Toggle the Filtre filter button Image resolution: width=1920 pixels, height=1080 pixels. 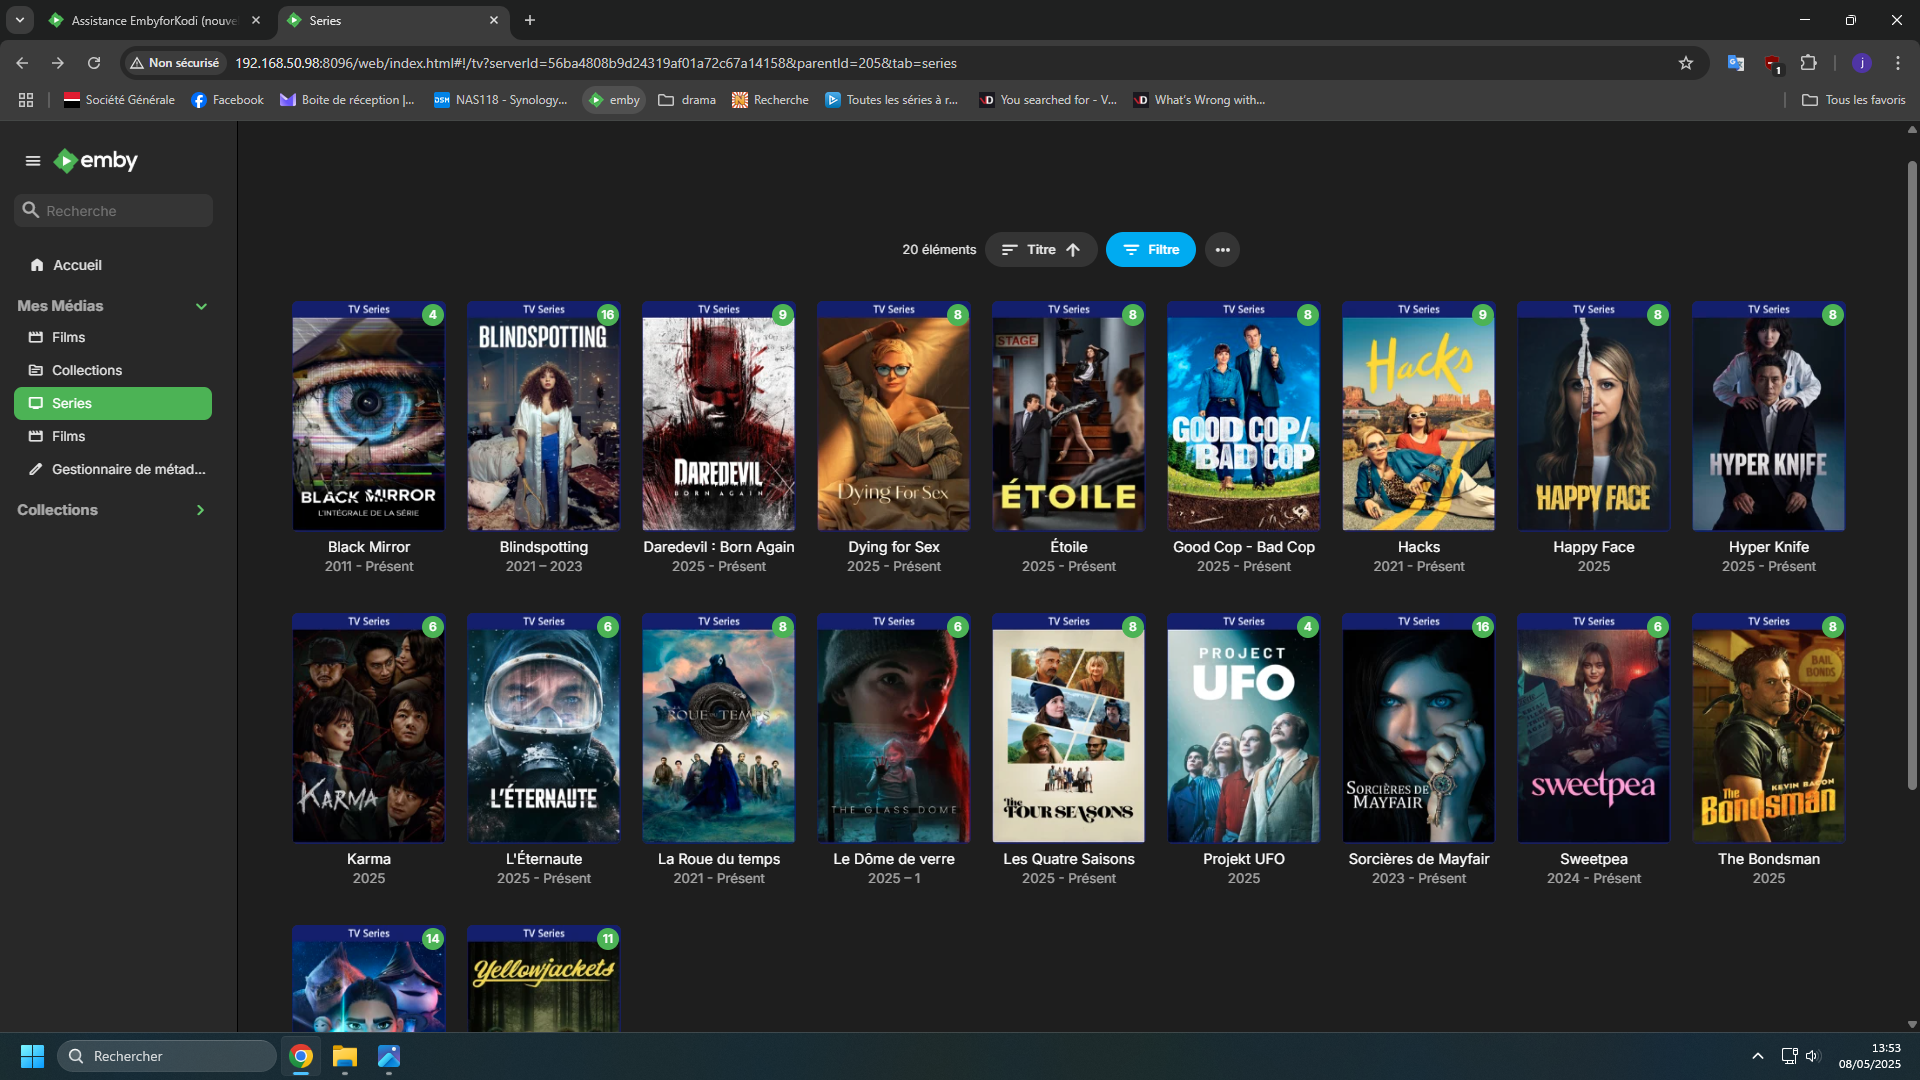coord(1150,250)
